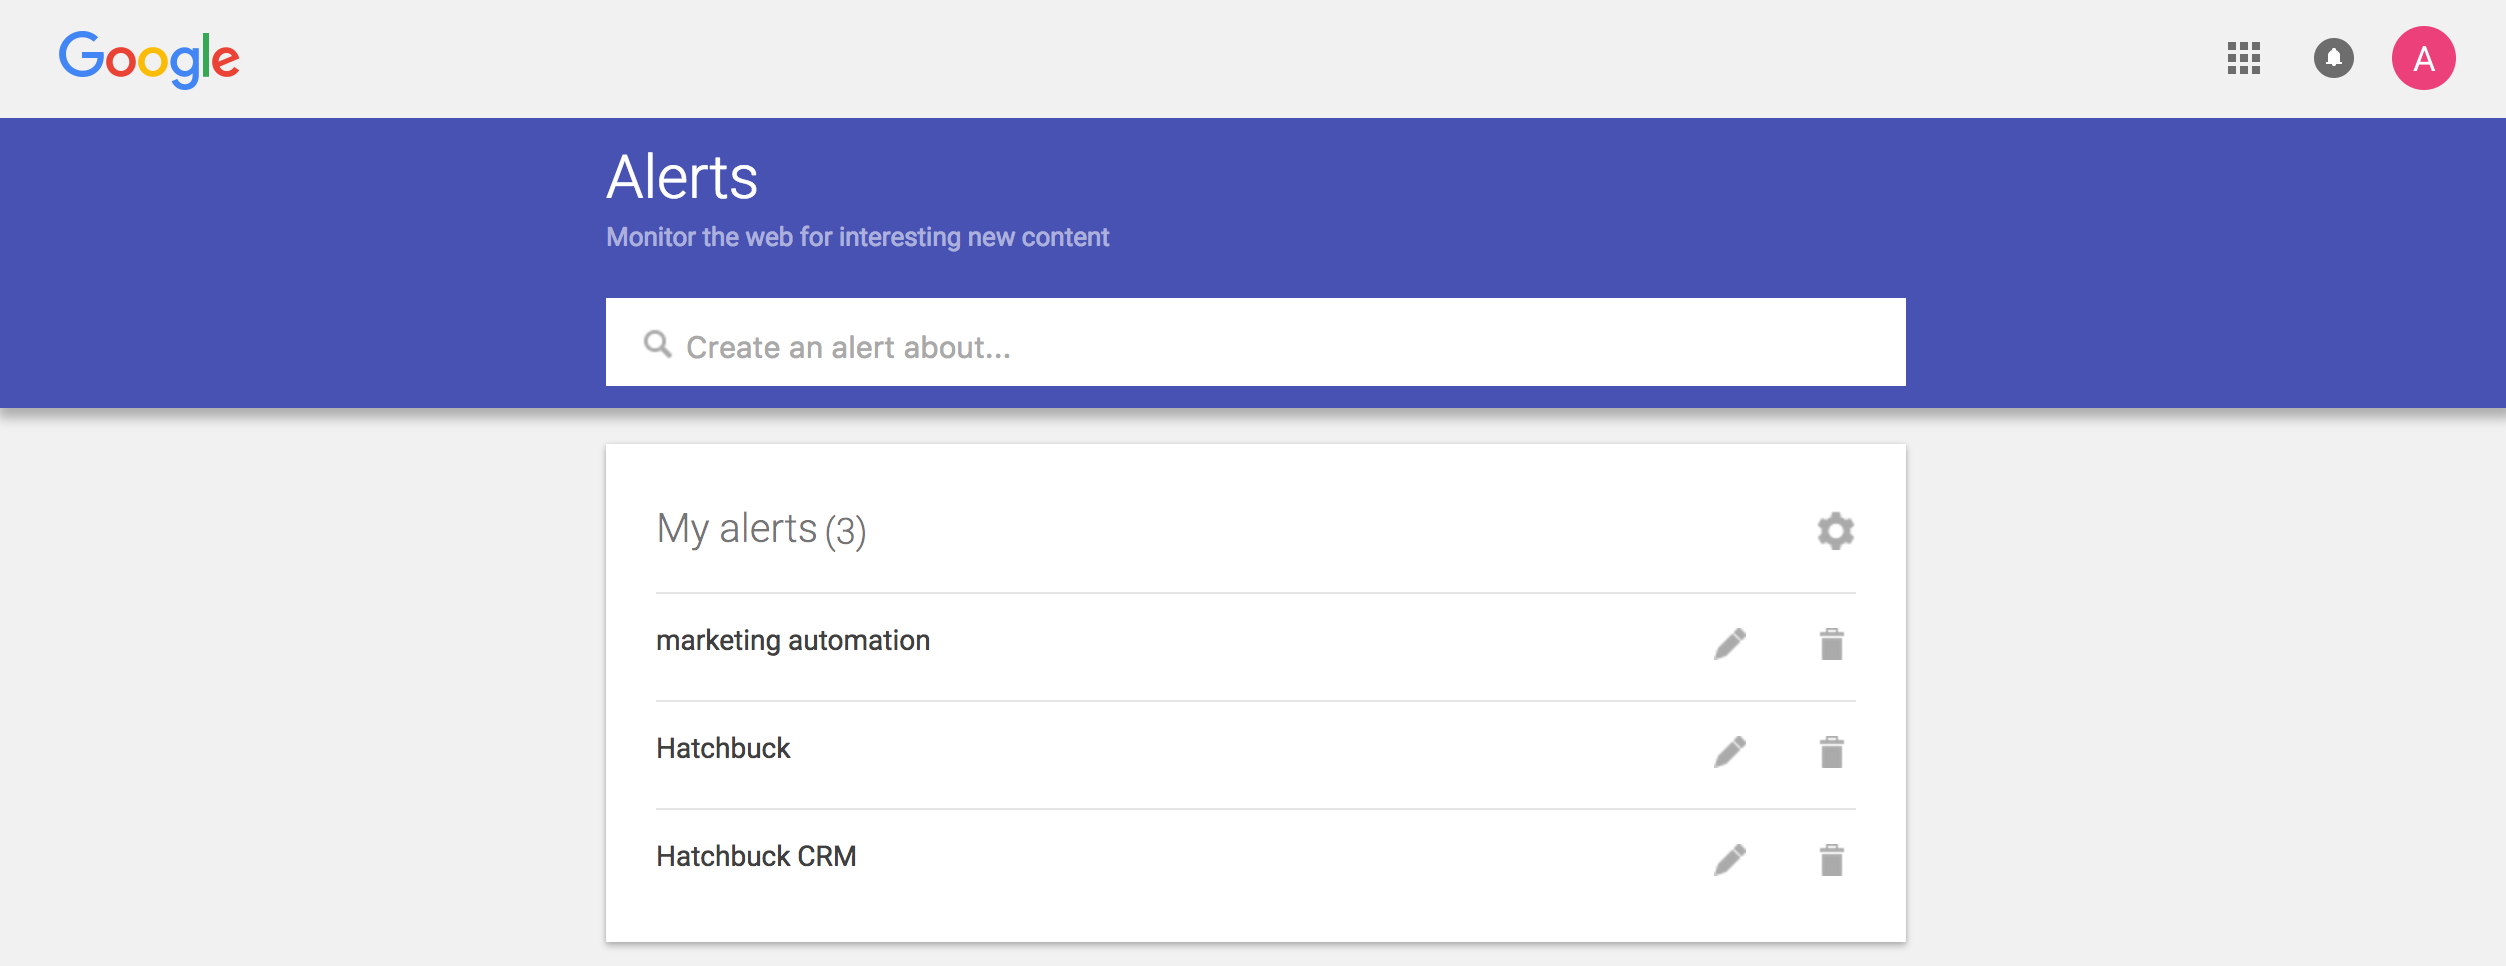Edit the Hatchbuck CRM alert
This screenshot has height=966, width=2506.
[x=1730, y=860]
